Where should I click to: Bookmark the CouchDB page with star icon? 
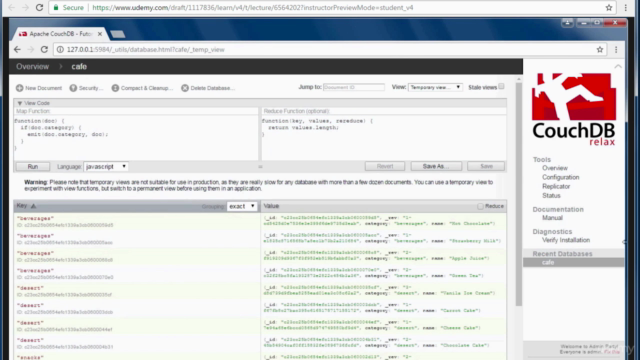600,49
